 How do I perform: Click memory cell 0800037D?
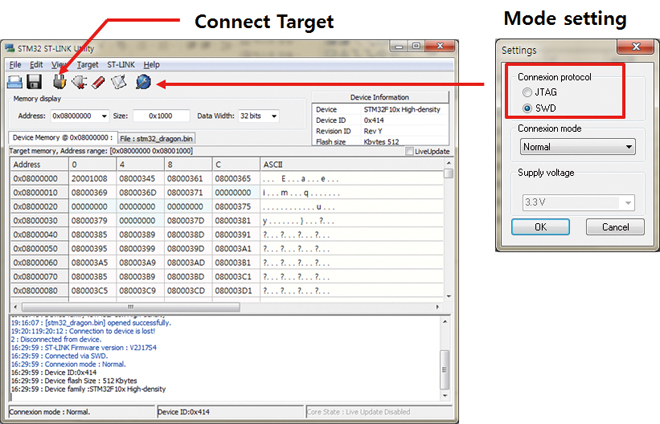click(x=188, y=220)
